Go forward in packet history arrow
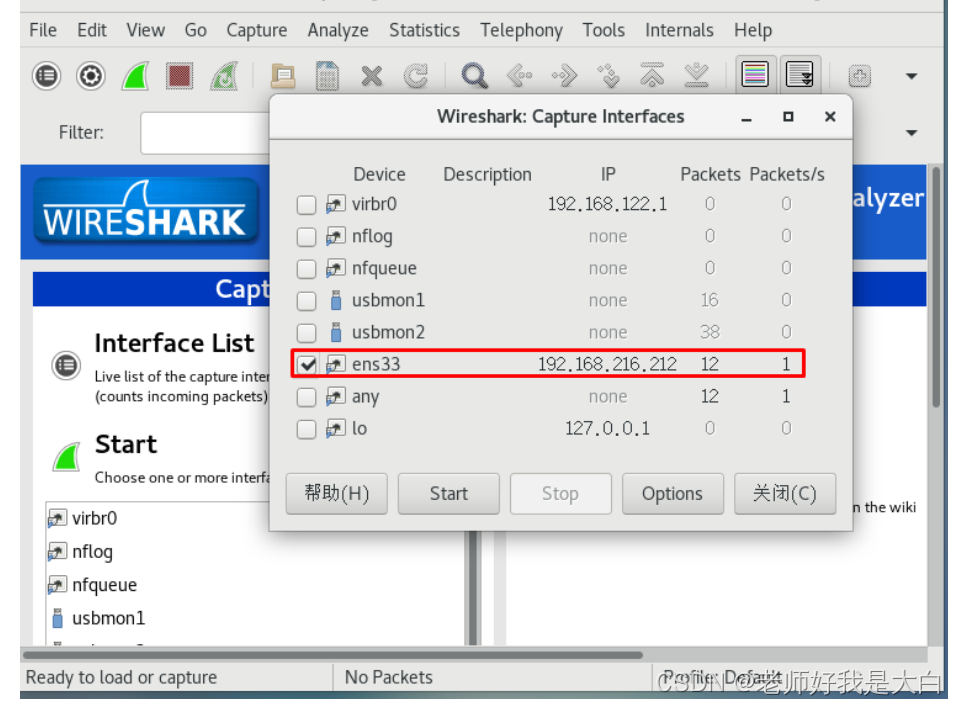Viewport: 956px width, 706px height. pyautogui.click(x=564, y=76)
